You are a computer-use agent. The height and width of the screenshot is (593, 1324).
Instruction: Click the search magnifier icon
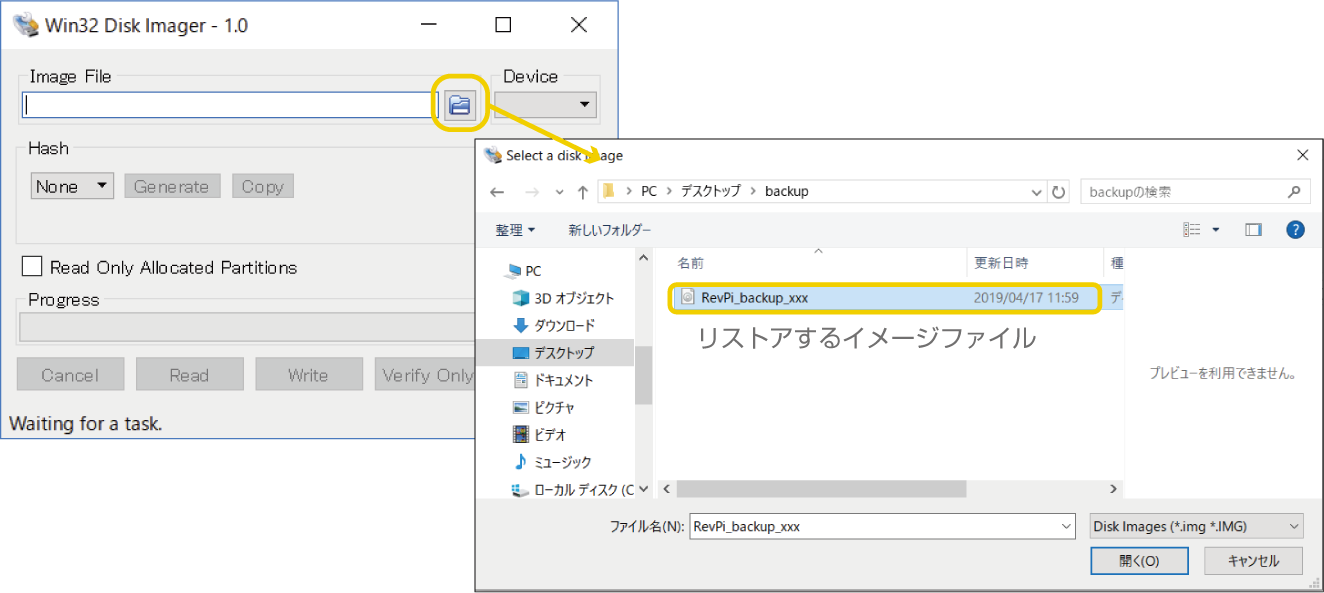(1294, 191)
